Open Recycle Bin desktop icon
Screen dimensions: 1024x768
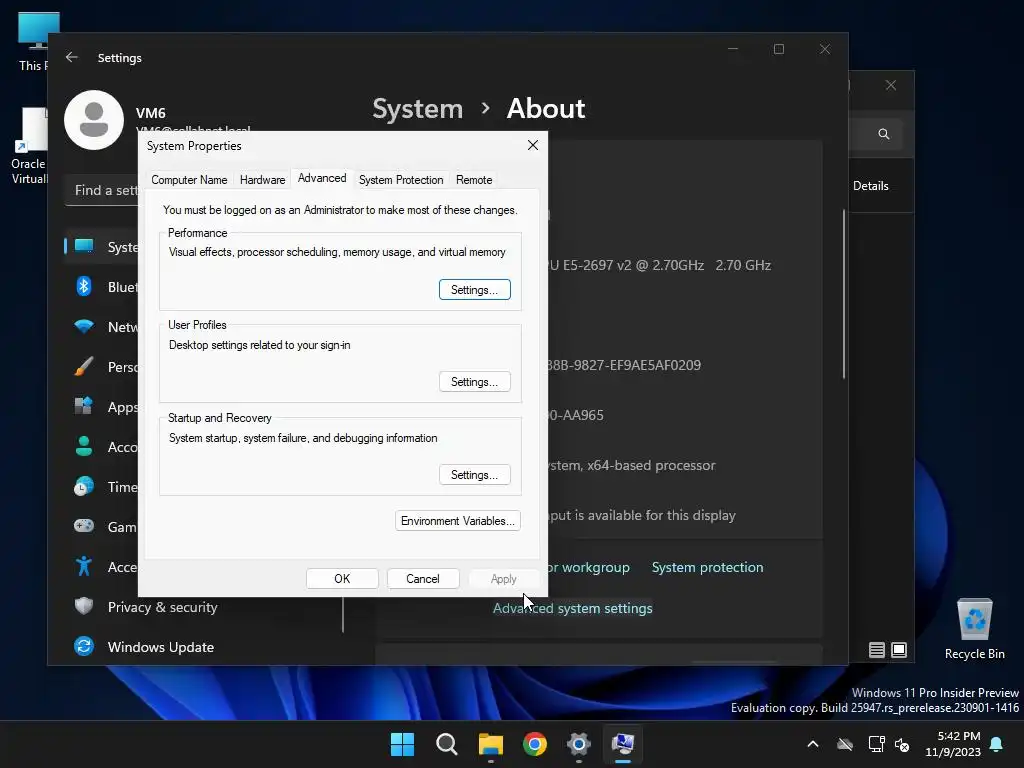pyautogui.click(x=974, y=629)
